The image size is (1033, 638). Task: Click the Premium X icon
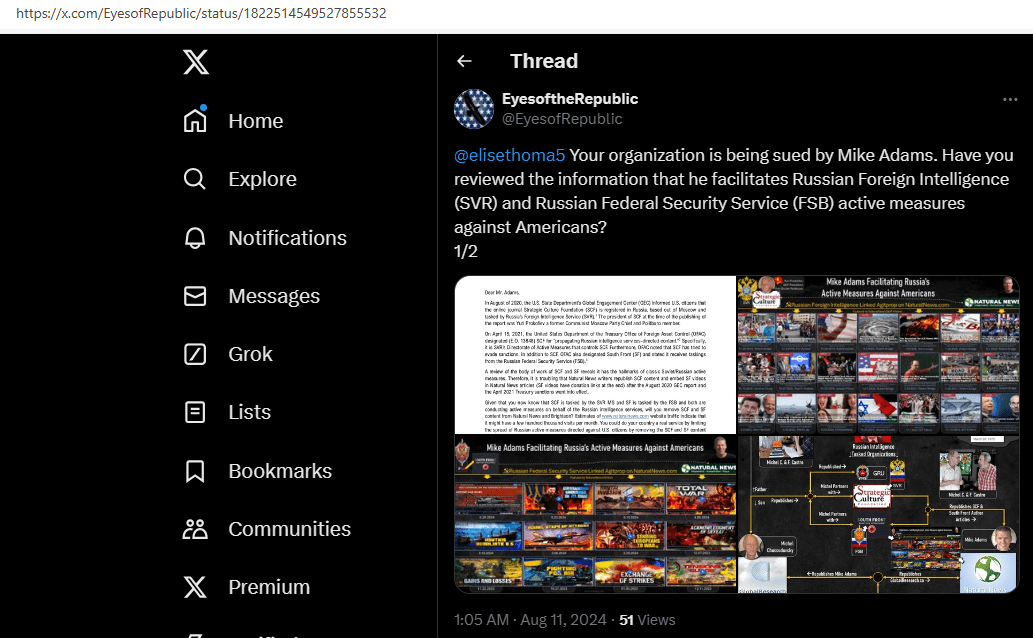coord(195,587)
